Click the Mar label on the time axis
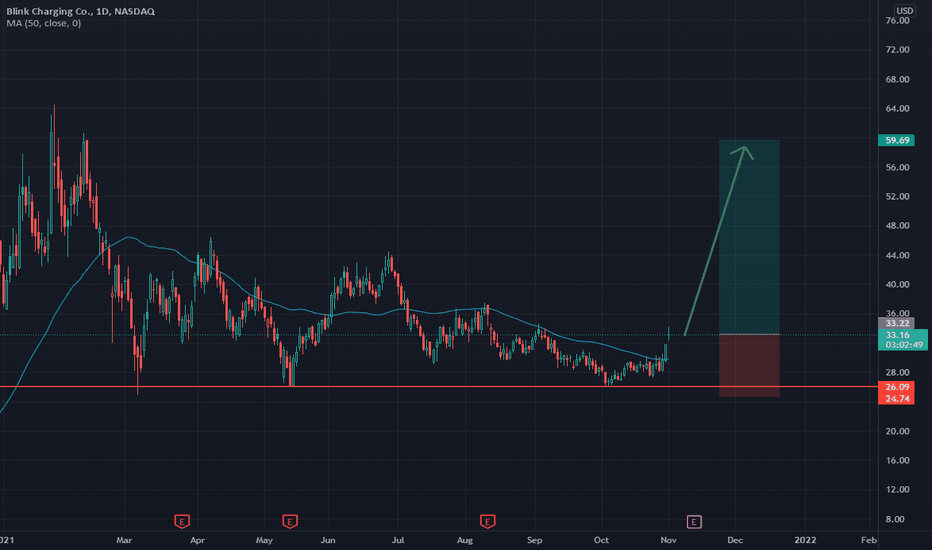 coord(124,540)
